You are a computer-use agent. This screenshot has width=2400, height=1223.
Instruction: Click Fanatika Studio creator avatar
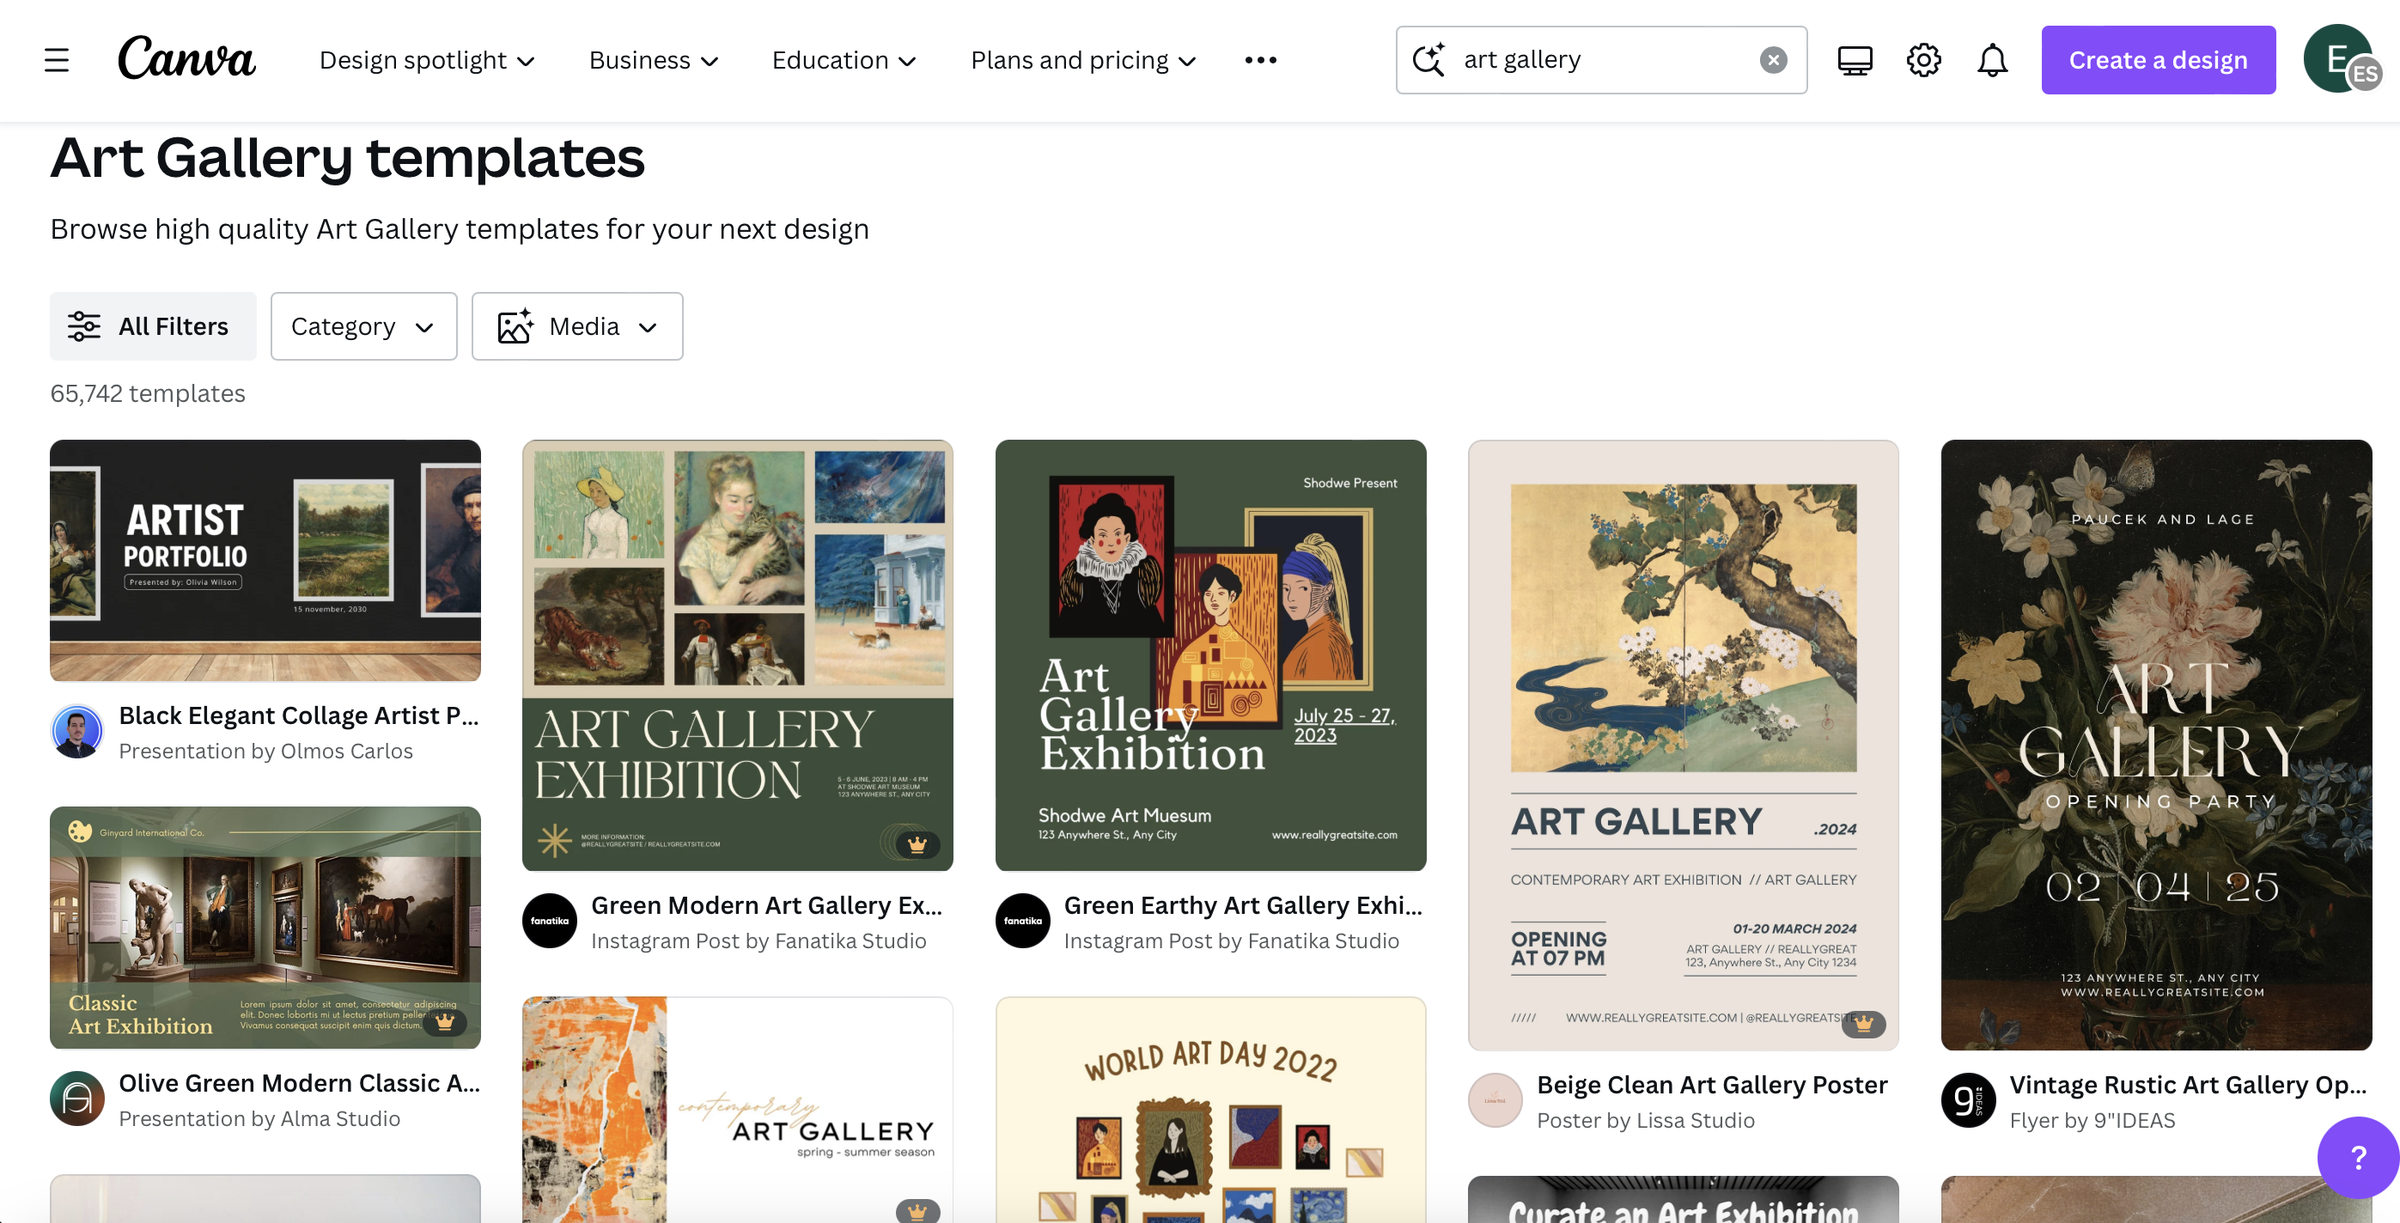549,920
